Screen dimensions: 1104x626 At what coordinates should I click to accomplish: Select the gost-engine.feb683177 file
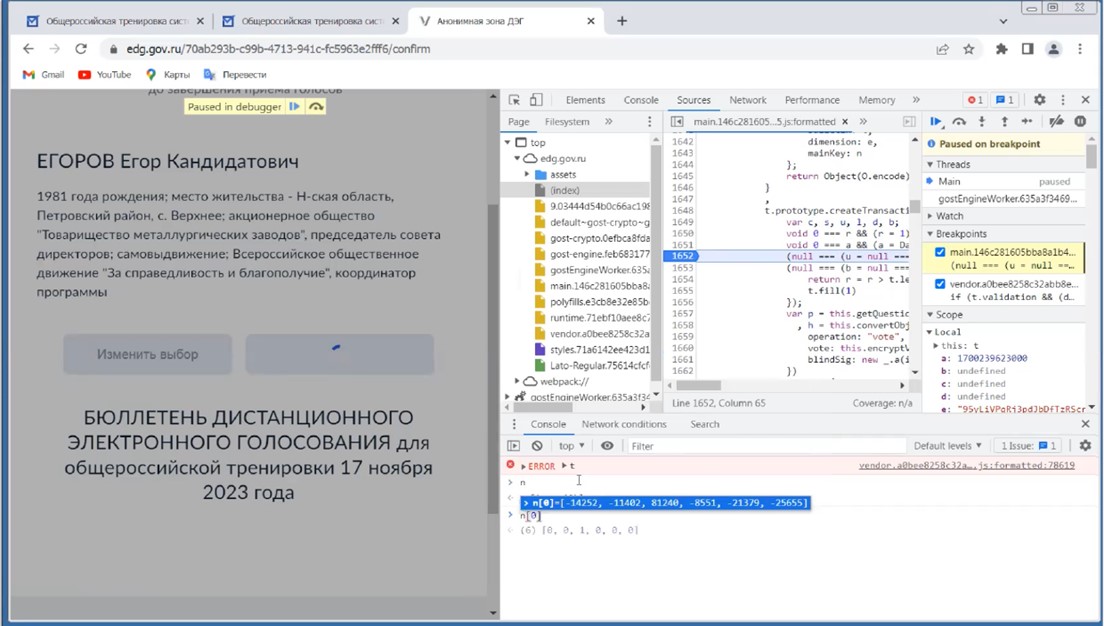[599, 254]
